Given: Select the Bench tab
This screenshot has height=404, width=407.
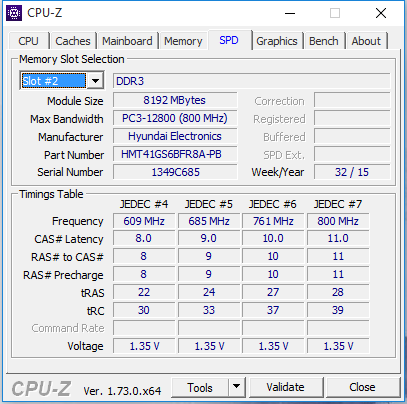Looking at the screenshot, I should tap(324, 41).
